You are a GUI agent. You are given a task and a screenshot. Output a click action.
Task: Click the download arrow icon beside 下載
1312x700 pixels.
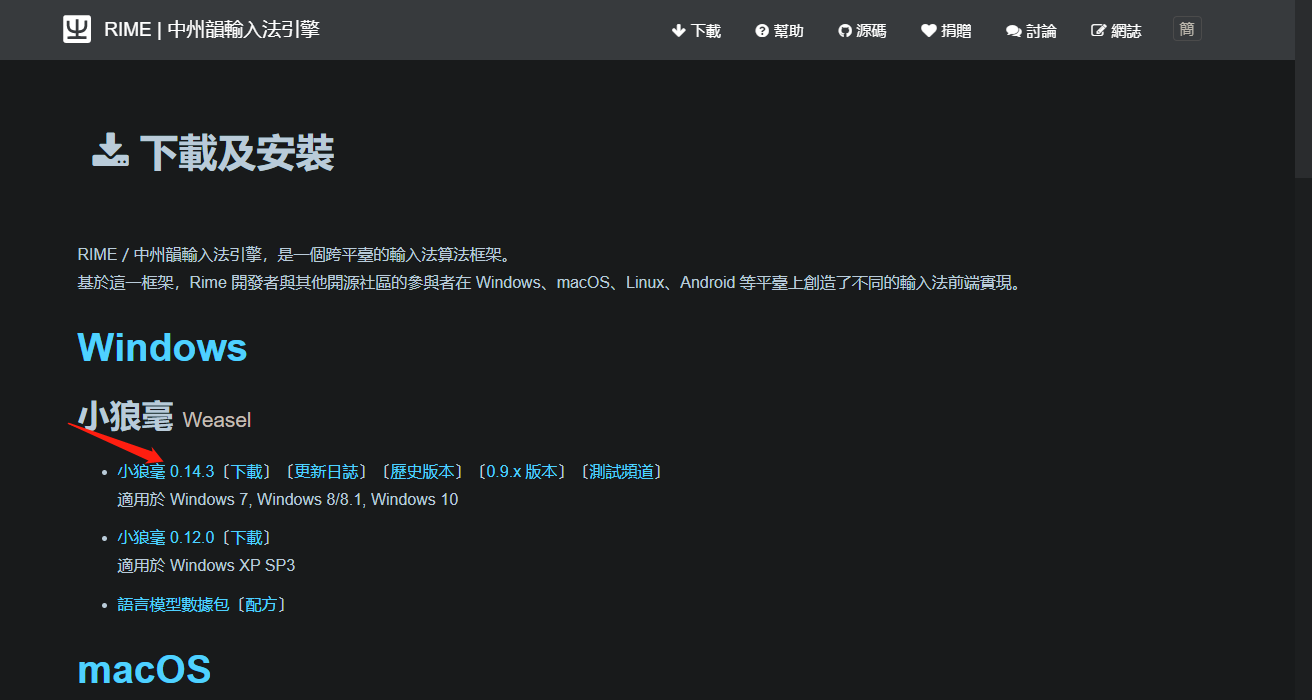(678, 30)
